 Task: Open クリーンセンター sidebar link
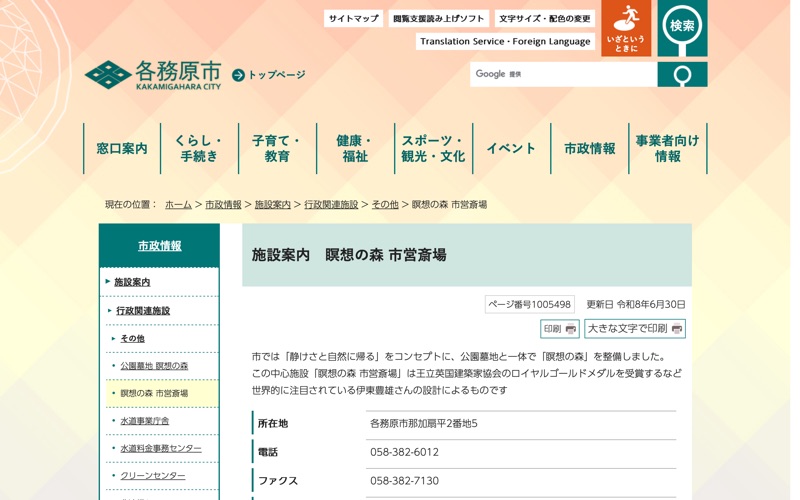[x=153, y=476]
